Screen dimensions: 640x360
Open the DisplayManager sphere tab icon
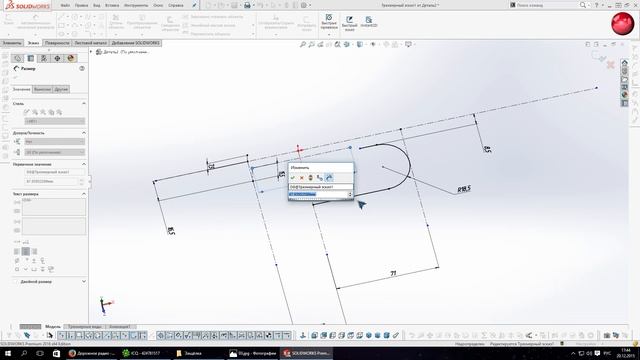click(x=71, y=58)
